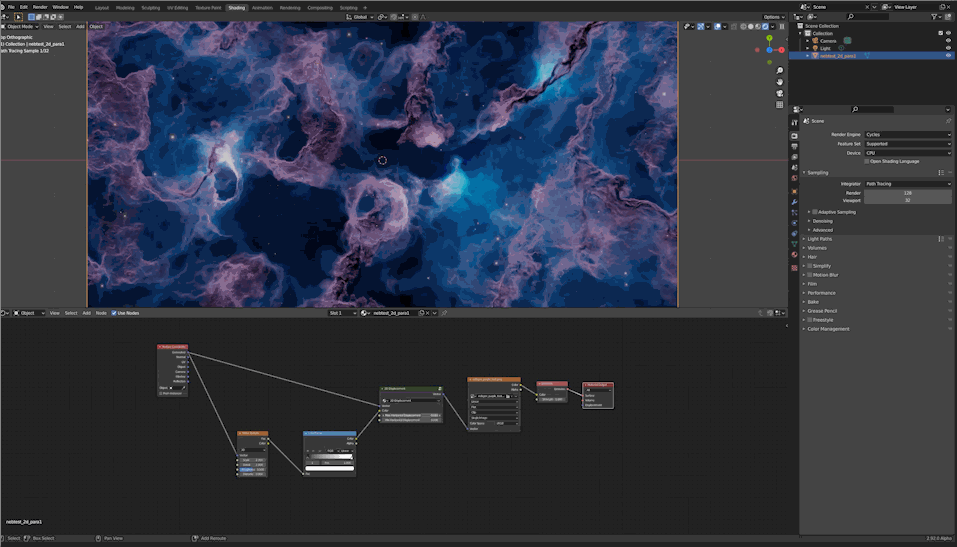
Task: Click the green Y axis gizmo dot
Action: [769, 38]
